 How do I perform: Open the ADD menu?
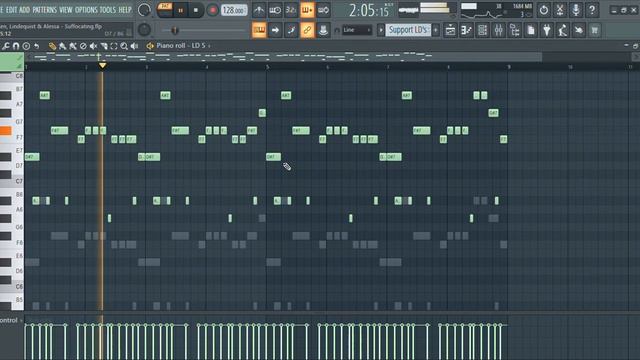tap(25, 10)
